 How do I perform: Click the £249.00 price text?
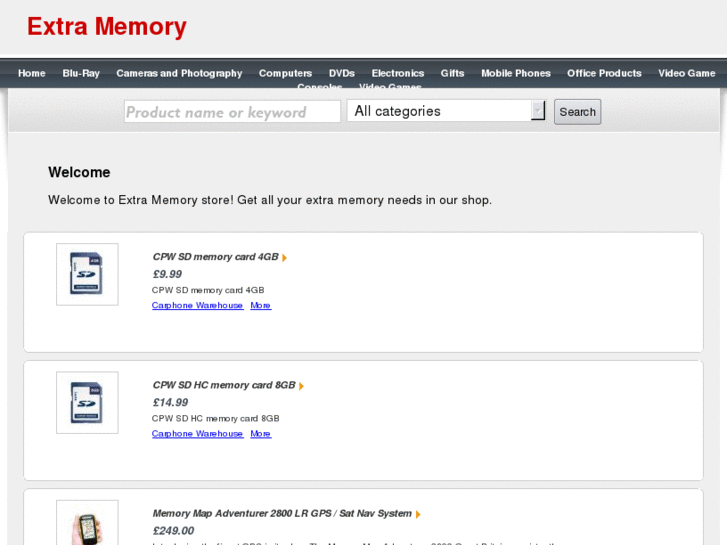pyautogui.click(x=173, y=531)
